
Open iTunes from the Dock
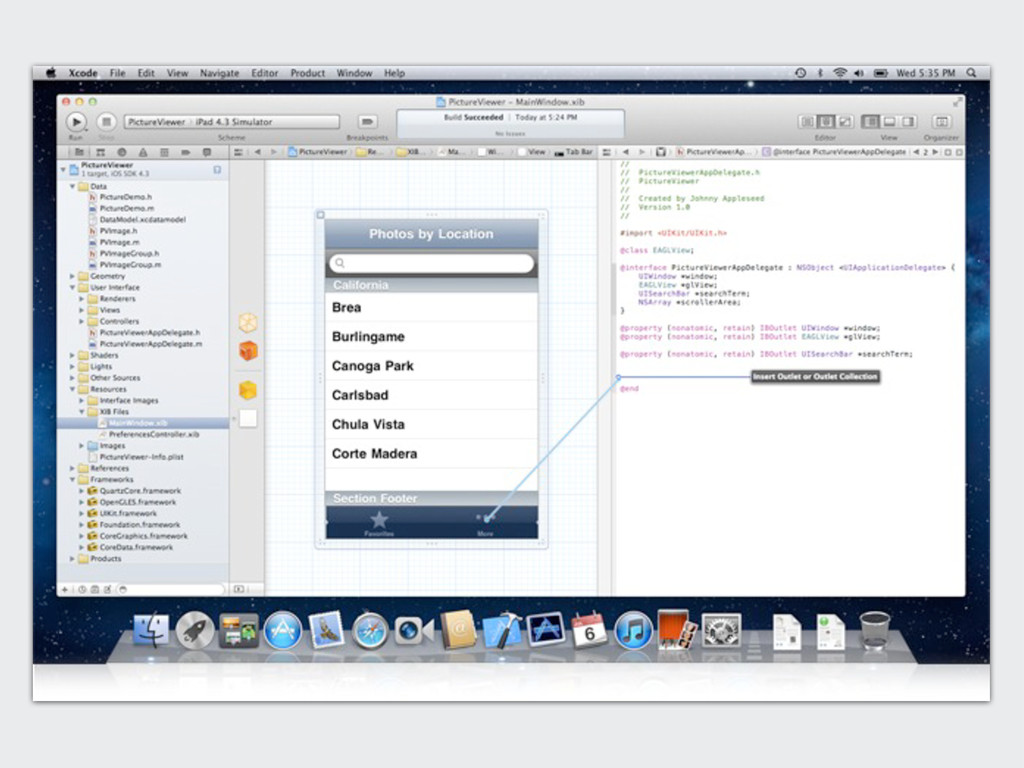pyautogui.click(x=633, y=631)
